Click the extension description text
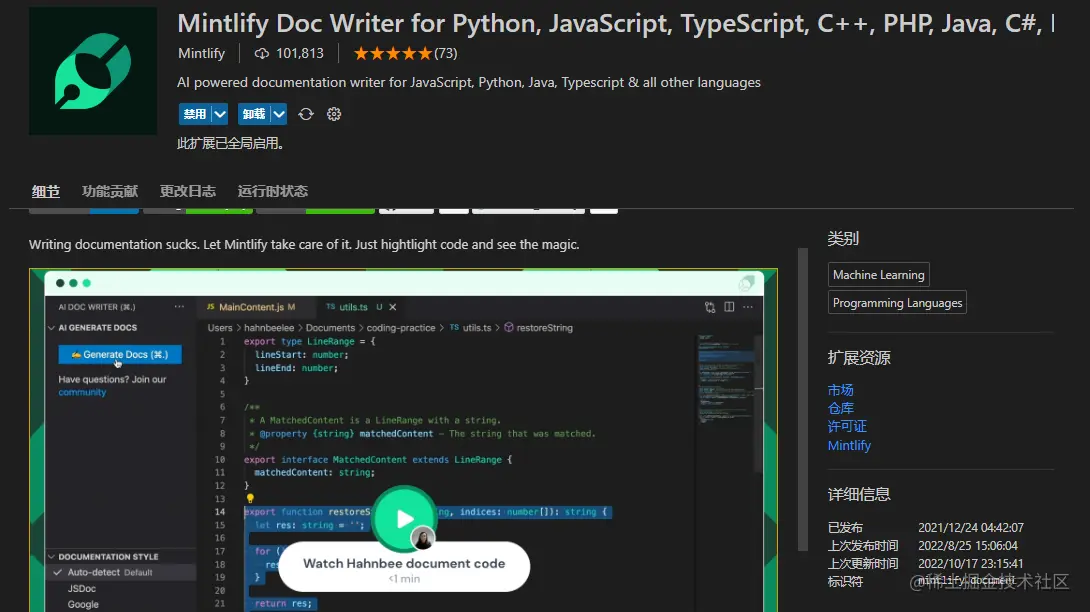 point(469,82)
